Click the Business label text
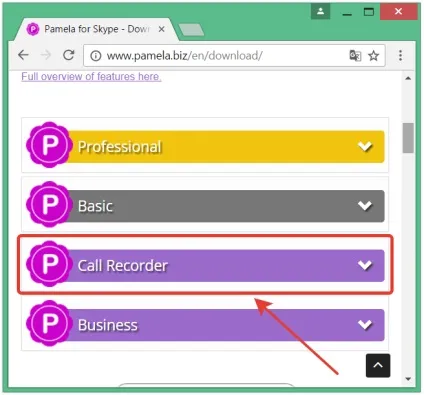The height and width of the screenshot is (395, 424). tap(108, 325)
